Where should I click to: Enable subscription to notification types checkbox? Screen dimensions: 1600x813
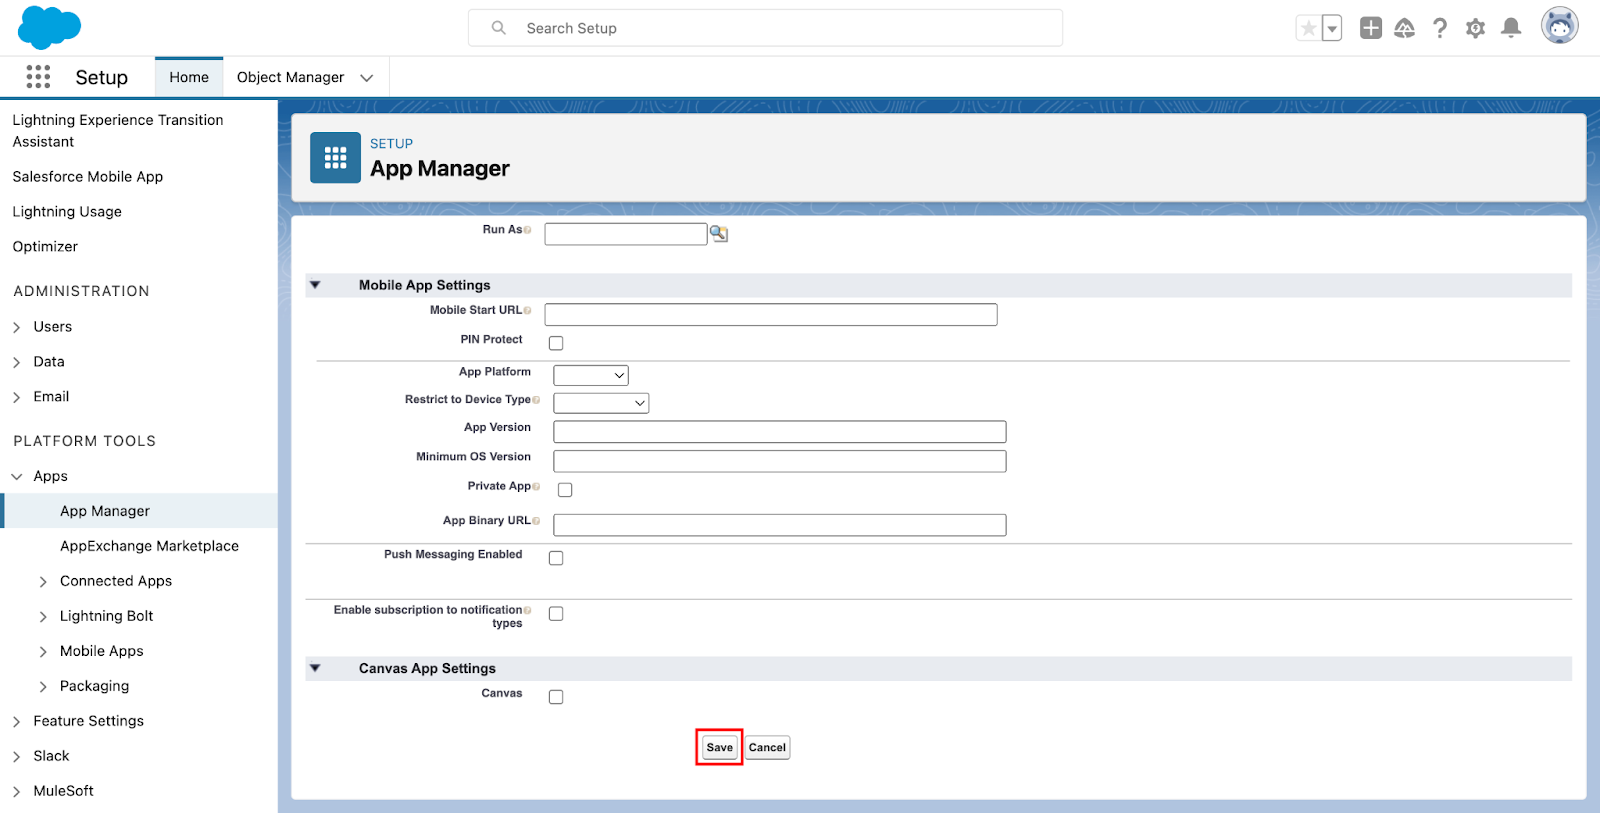556,614
